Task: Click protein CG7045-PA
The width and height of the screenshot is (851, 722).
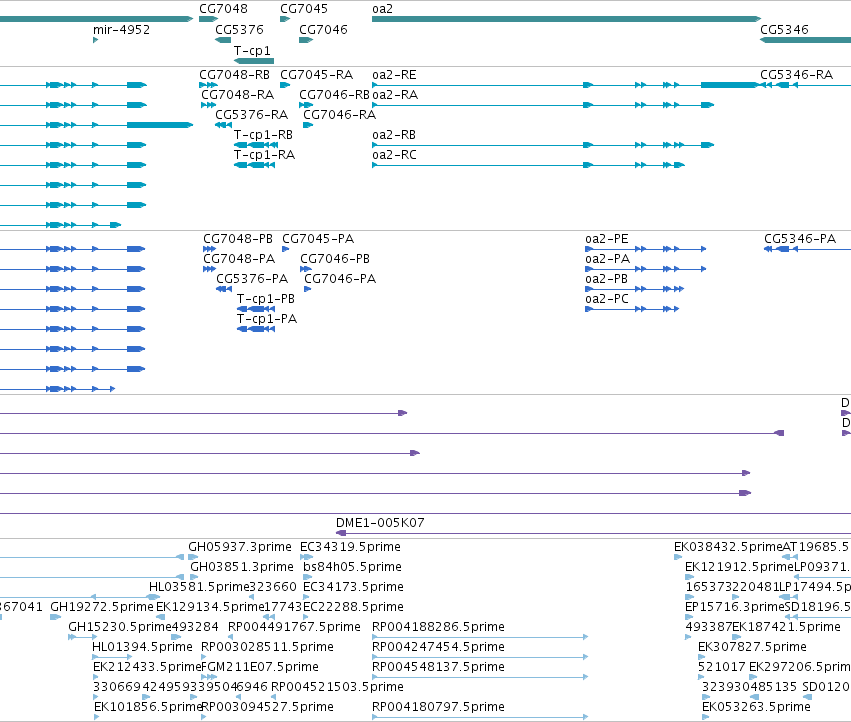Action: point(318,238)
